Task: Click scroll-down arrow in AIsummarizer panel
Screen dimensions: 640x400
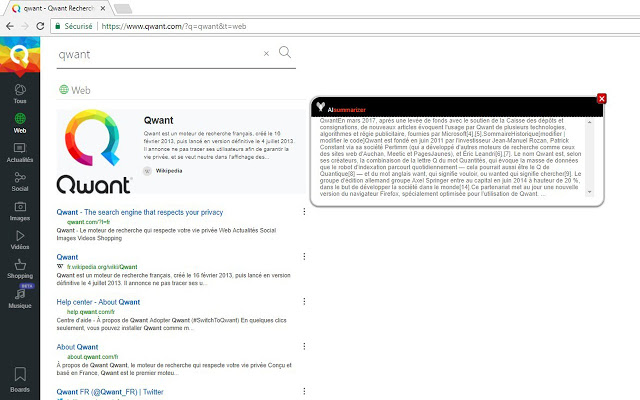Action: [x=589, y=192]
